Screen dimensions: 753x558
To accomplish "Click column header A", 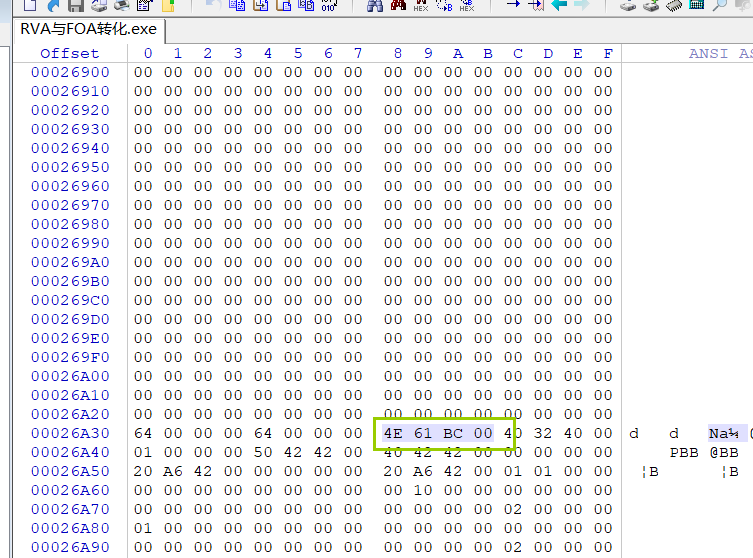I will coord(458,53).
